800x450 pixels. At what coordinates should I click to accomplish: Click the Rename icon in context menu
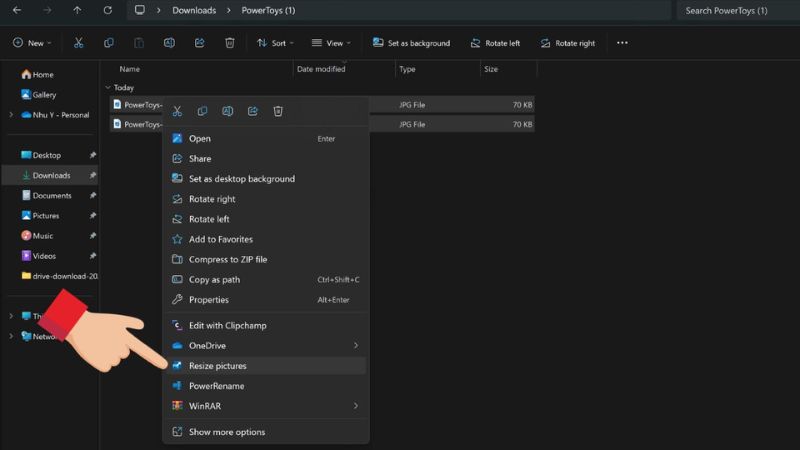pos(228,111)
